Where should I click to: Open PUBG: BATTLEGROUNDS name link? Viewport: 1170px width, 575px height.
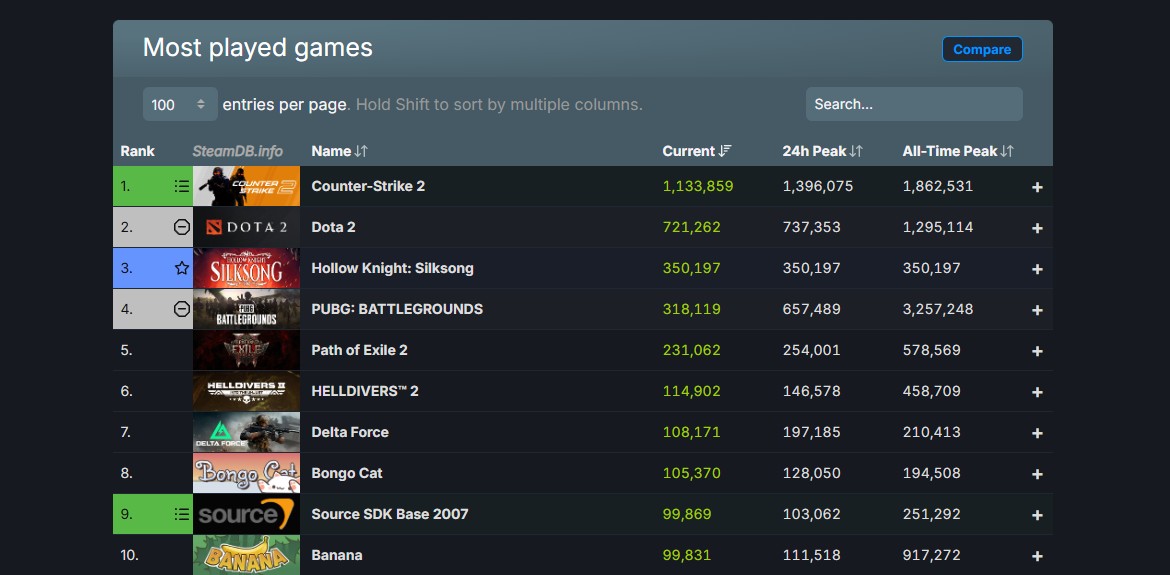coord(397,310)
